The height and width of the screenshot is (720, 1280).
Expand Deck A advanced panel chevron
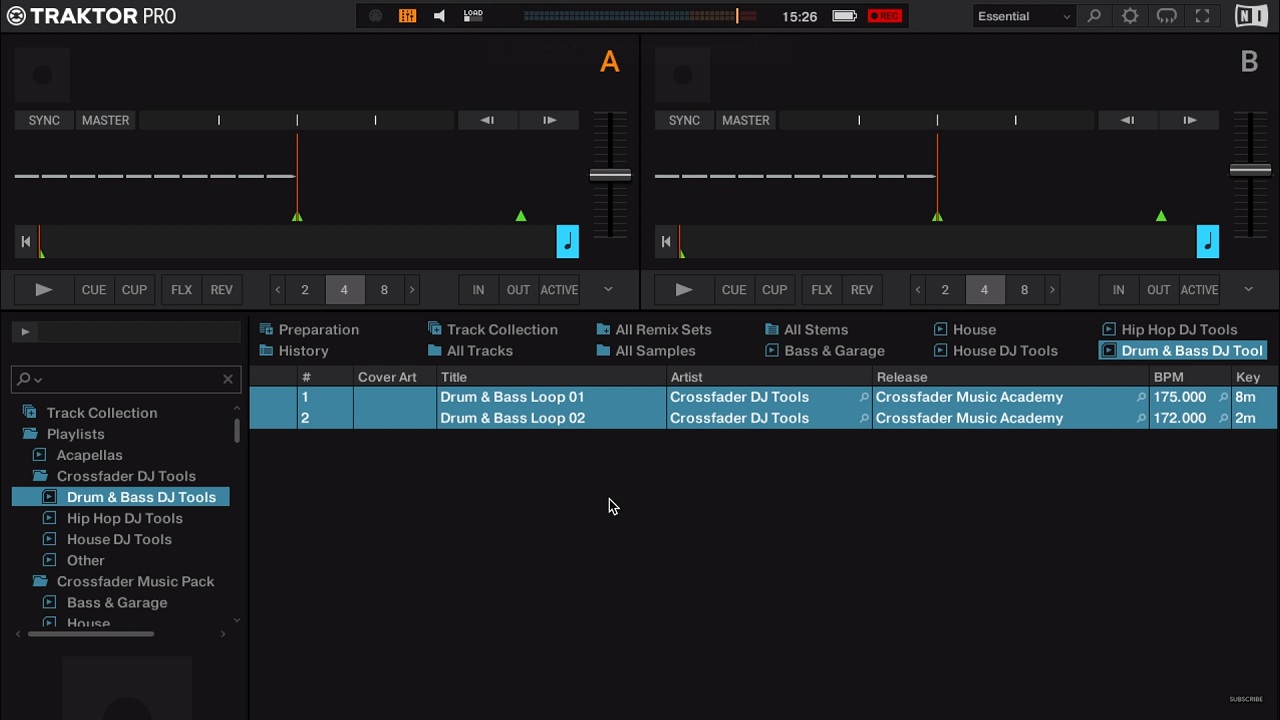[x=608, y=290]
